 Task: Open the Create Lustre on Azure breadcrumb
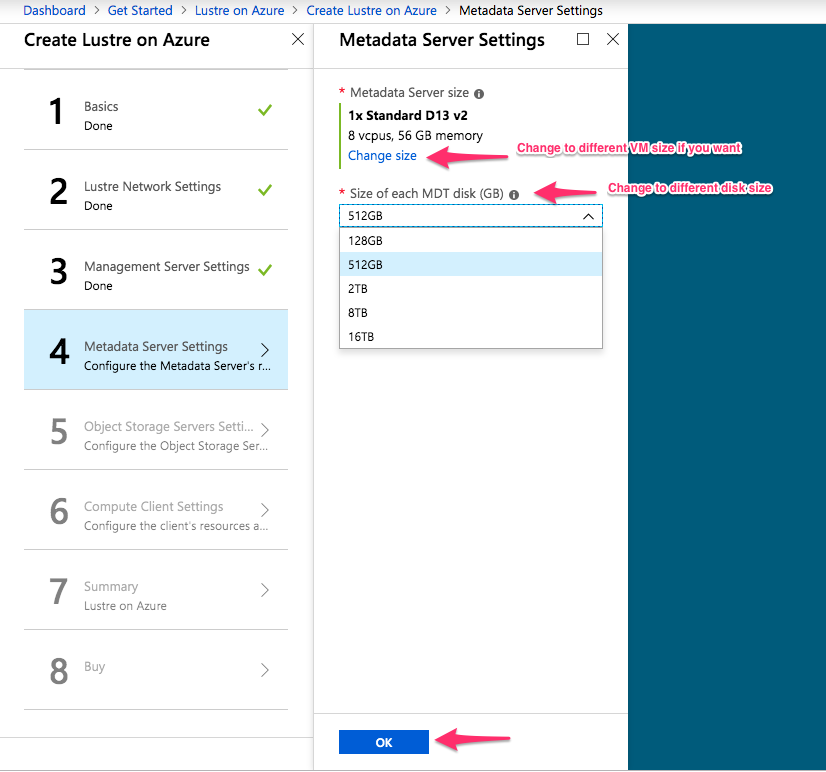tap(371, 11)
